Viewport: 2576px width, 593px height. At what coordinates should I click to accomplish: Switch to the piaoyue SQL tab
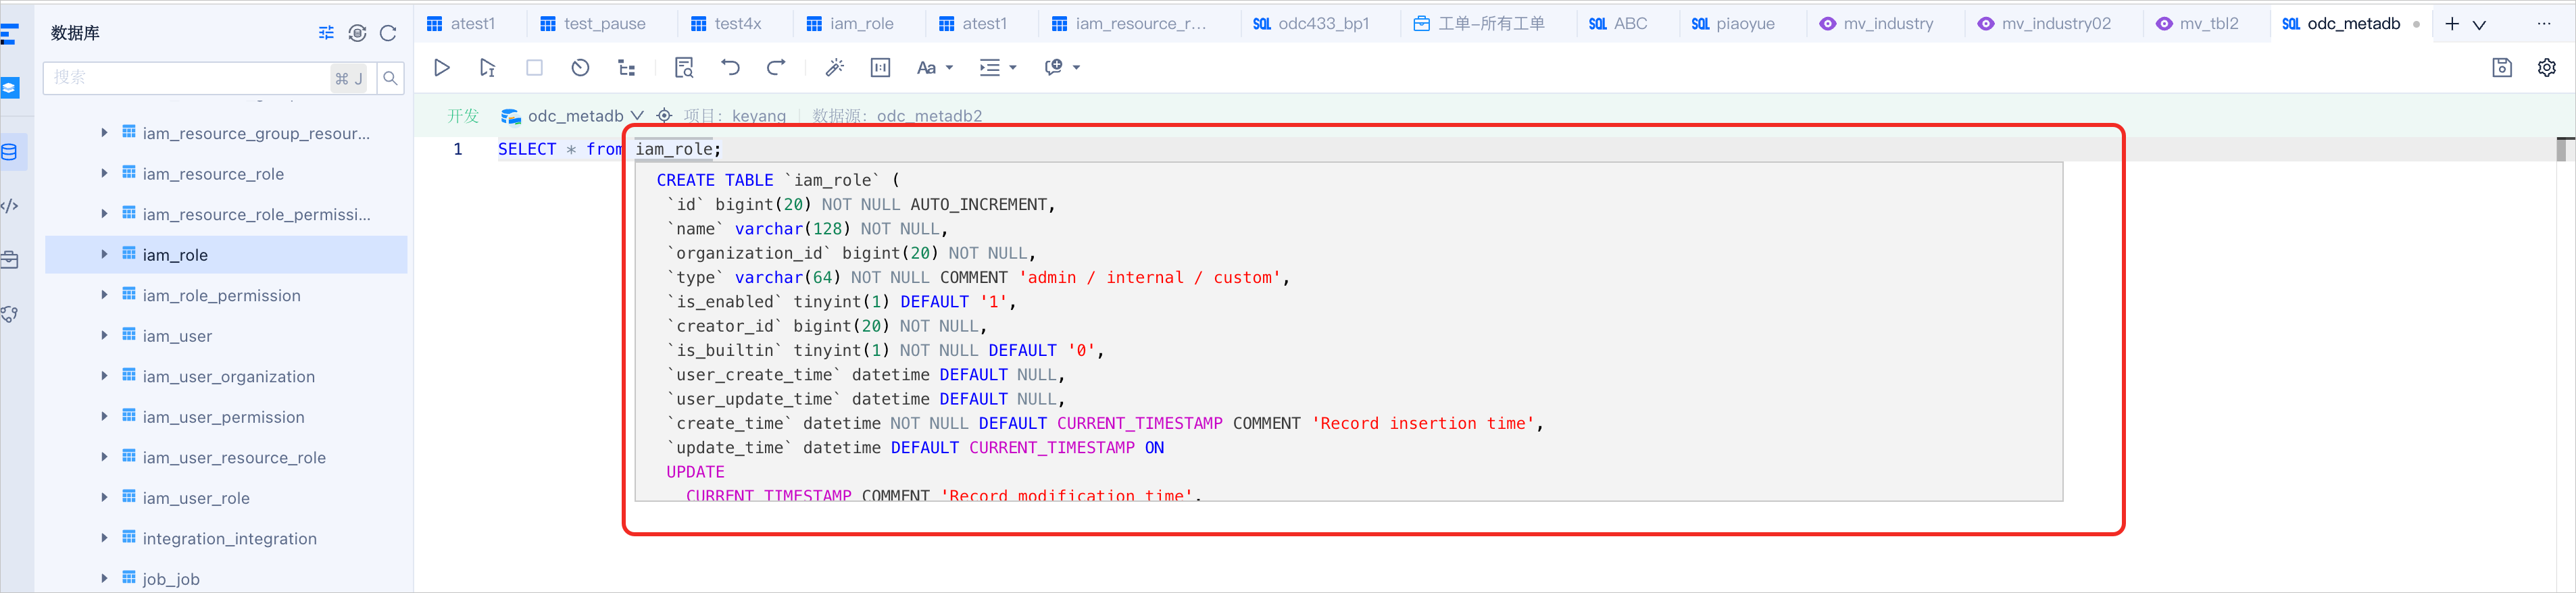(1733, 23)
